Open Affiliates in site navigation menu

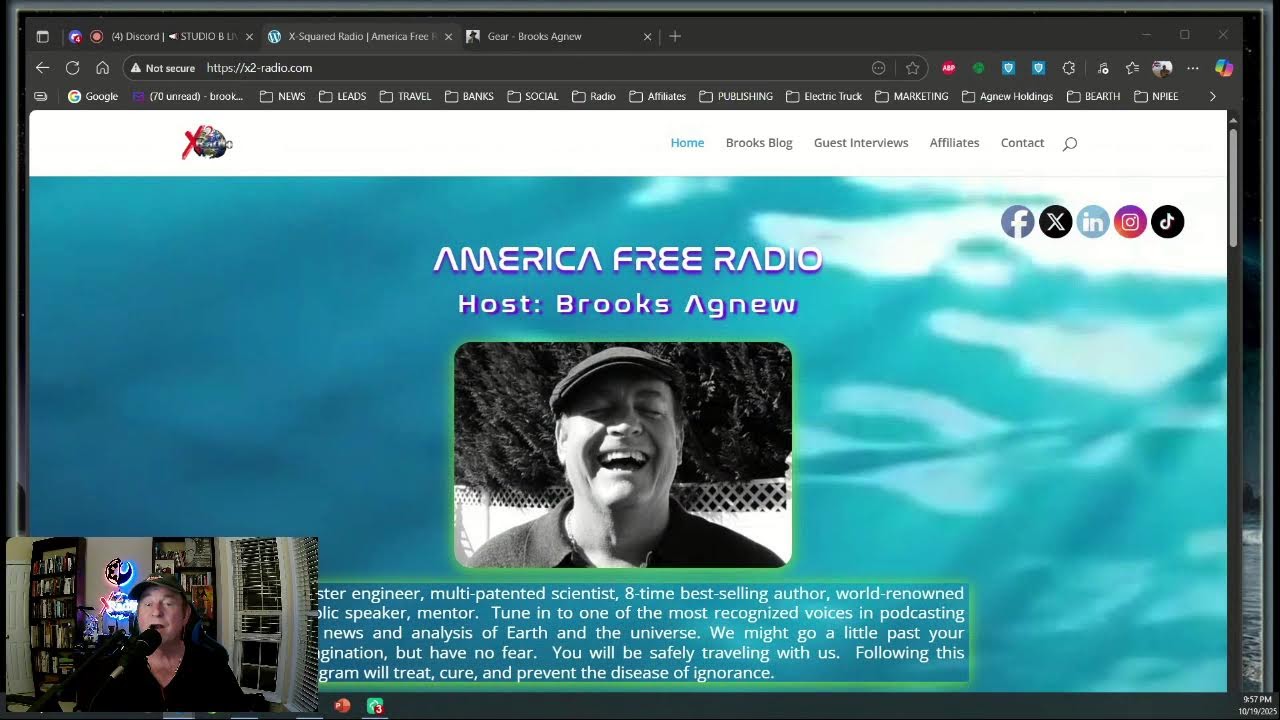[954, 143]
